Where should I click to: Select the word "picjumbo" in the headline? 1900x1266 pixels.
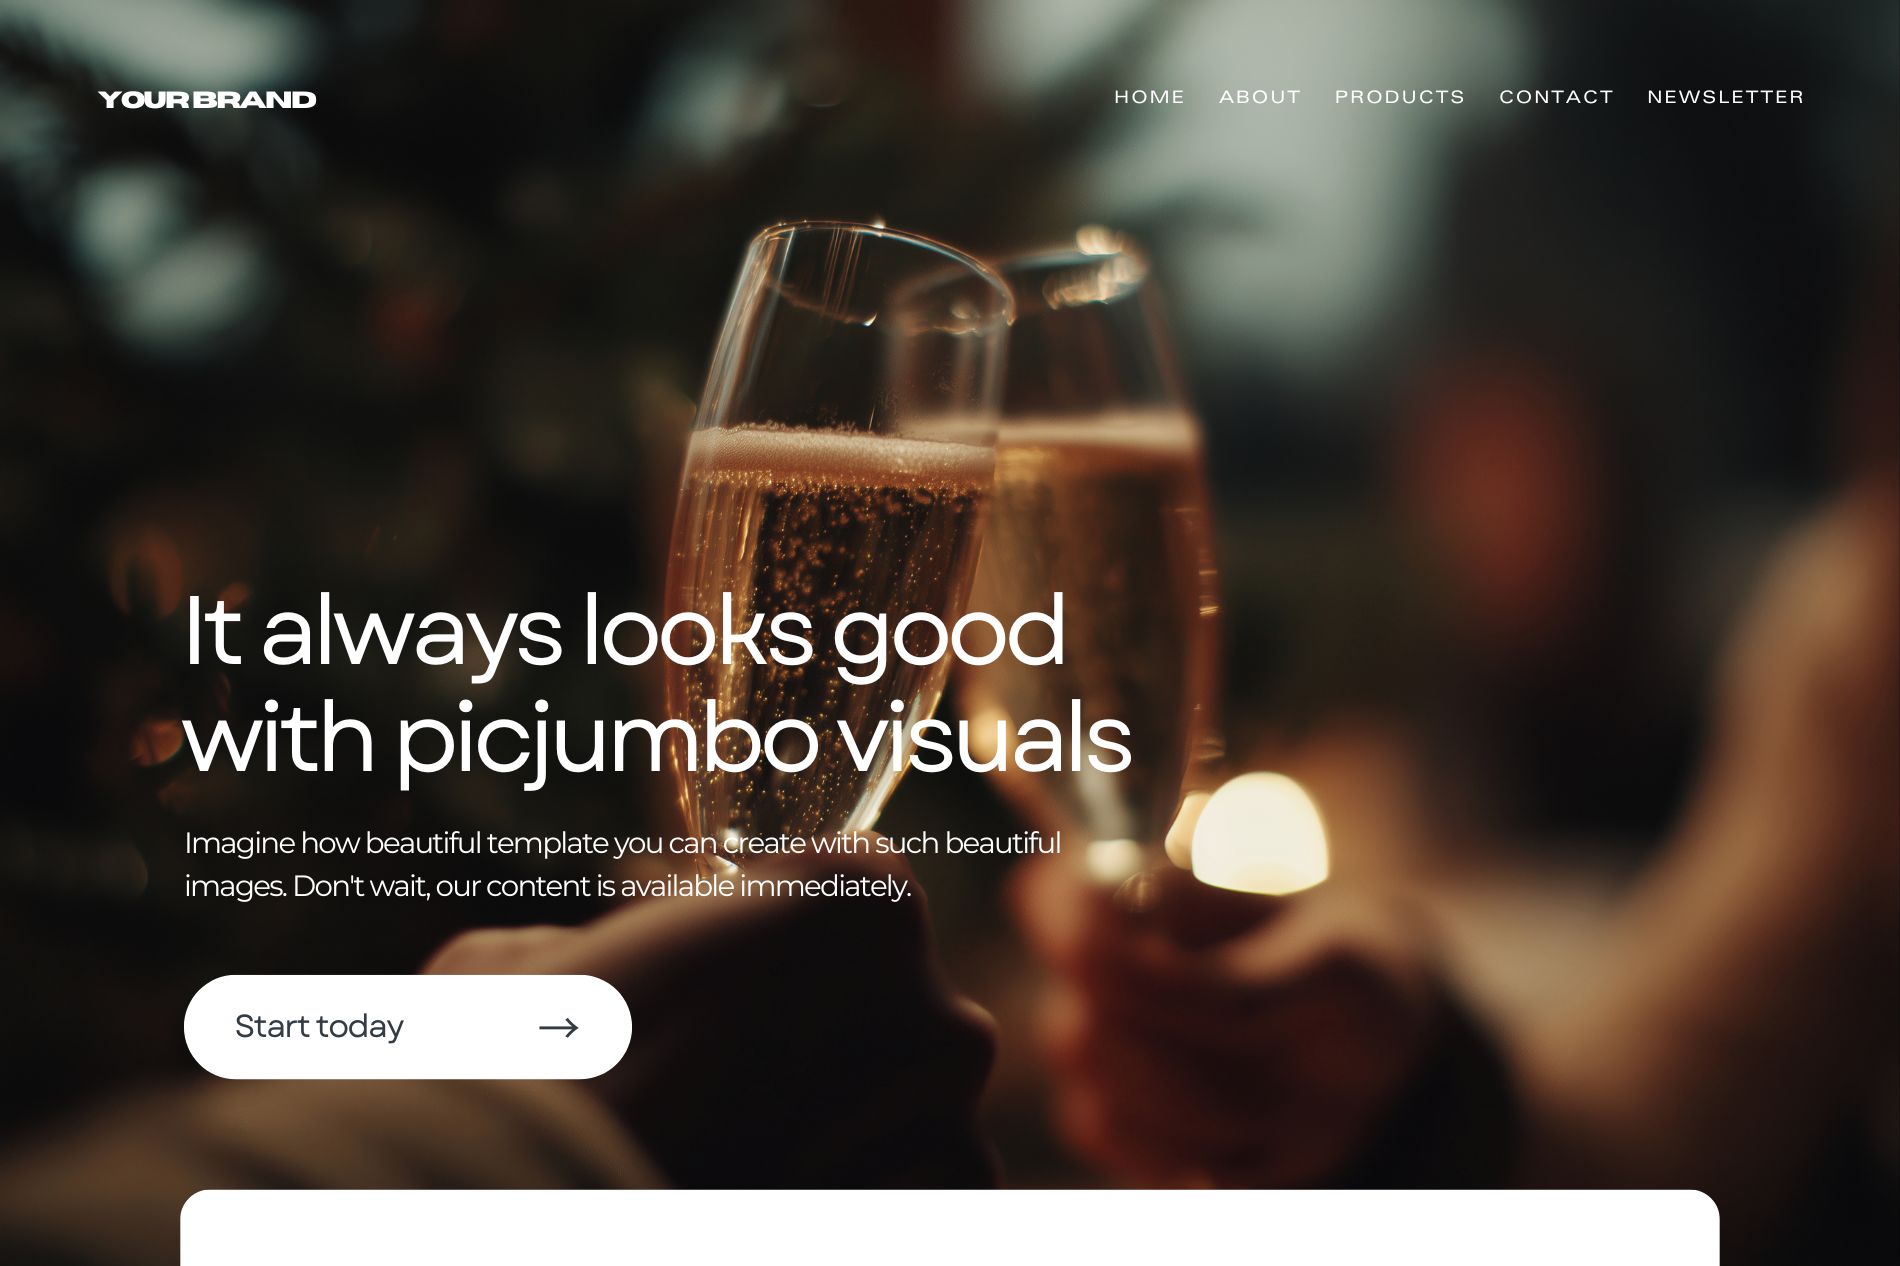[x=607, y=743]
